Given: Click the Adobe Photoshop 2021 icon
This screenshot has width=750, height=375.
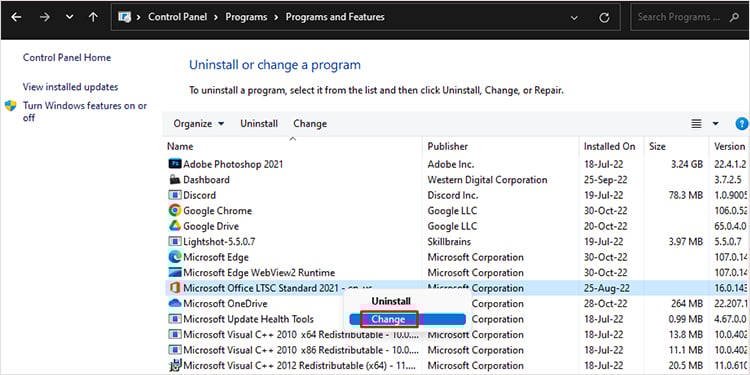Looking at the screenshot, I should click(175, 164).
